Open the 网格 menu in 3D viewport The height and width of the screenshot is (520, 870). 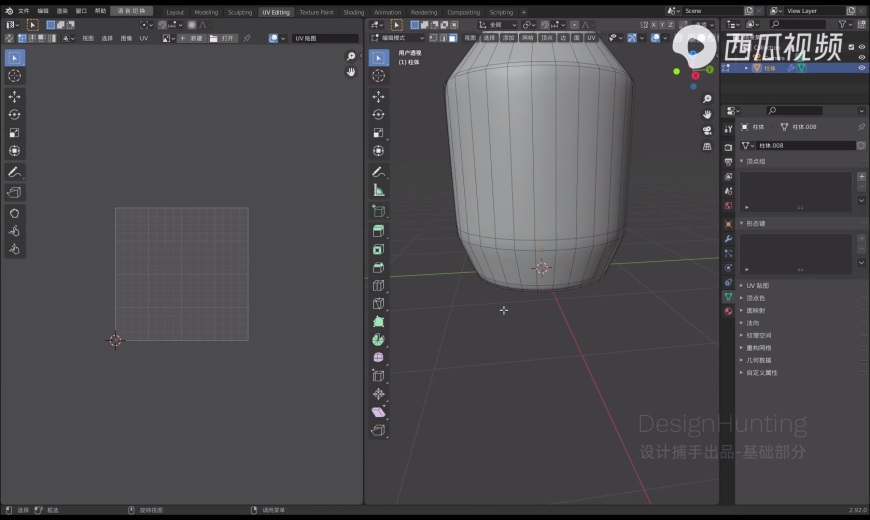click(x=528, y=38)
